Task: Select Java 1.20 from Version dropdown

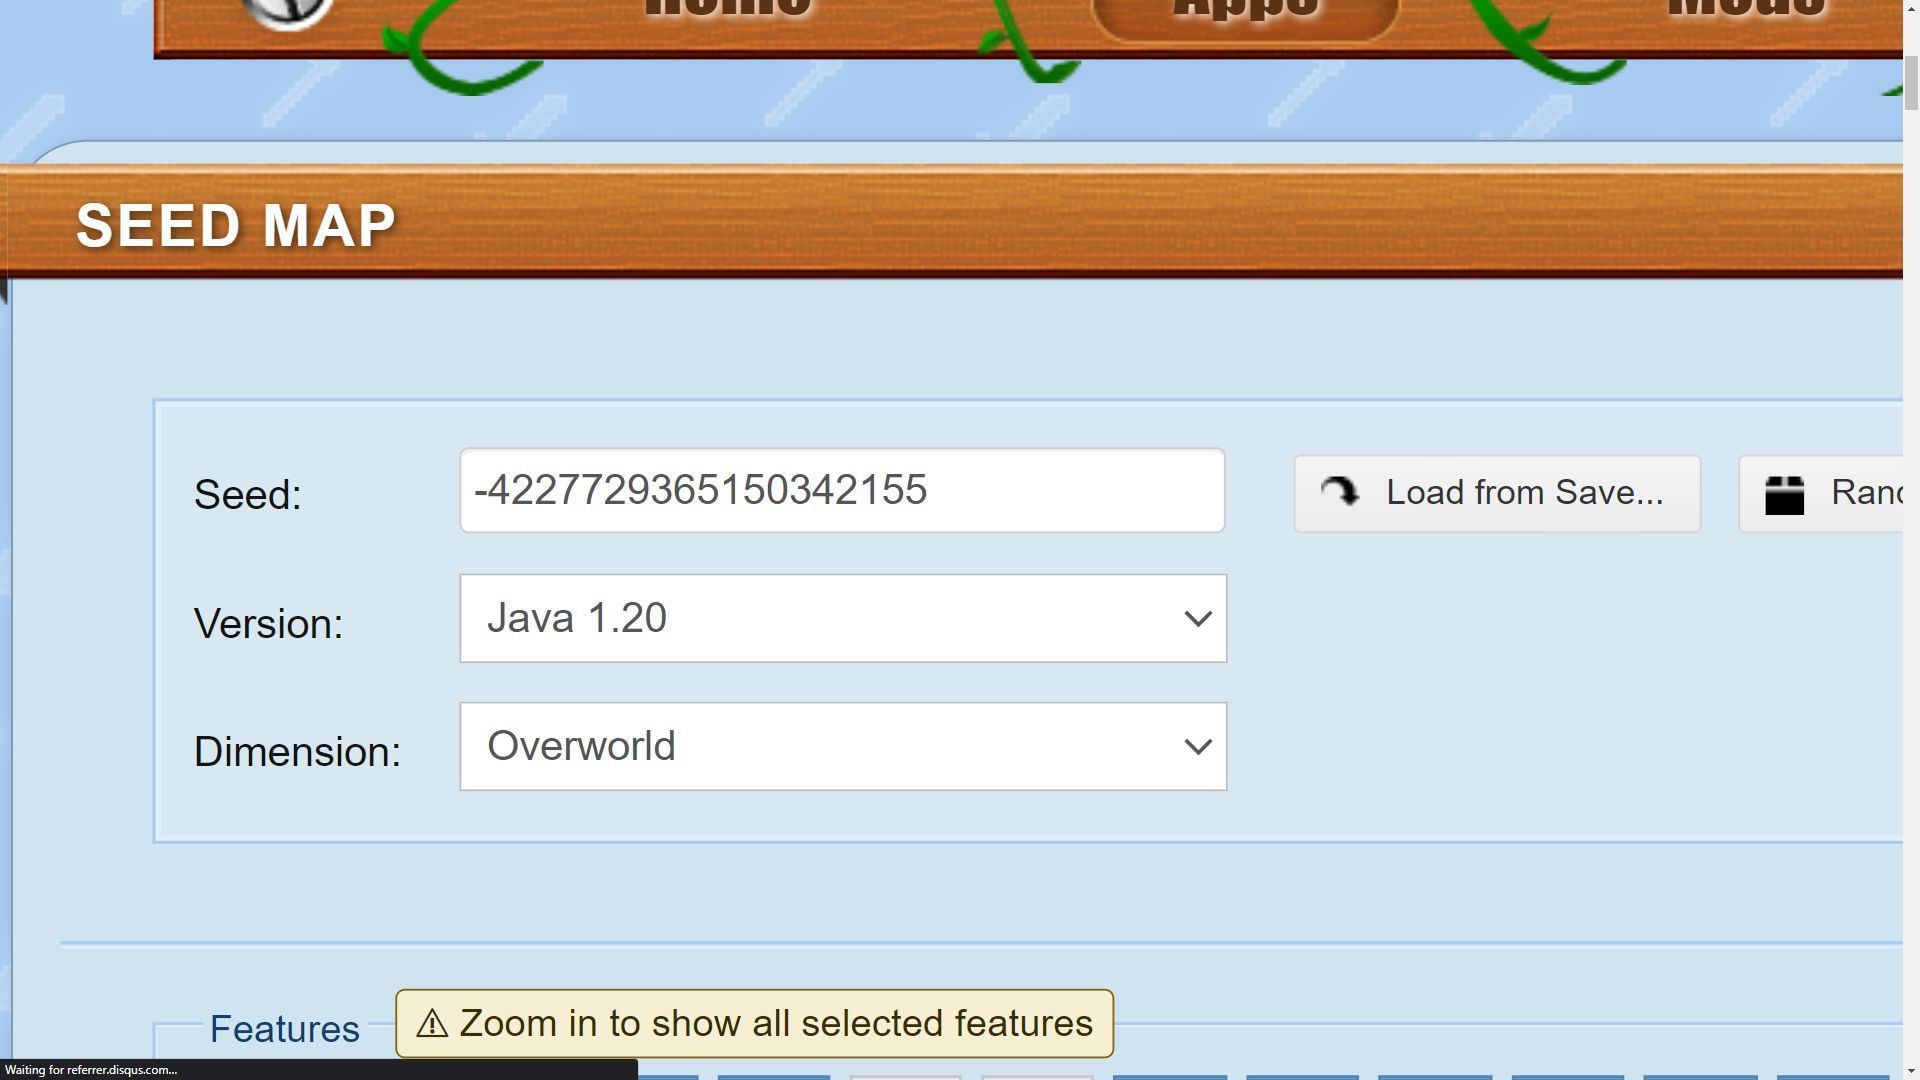Action: coord(843,617)
